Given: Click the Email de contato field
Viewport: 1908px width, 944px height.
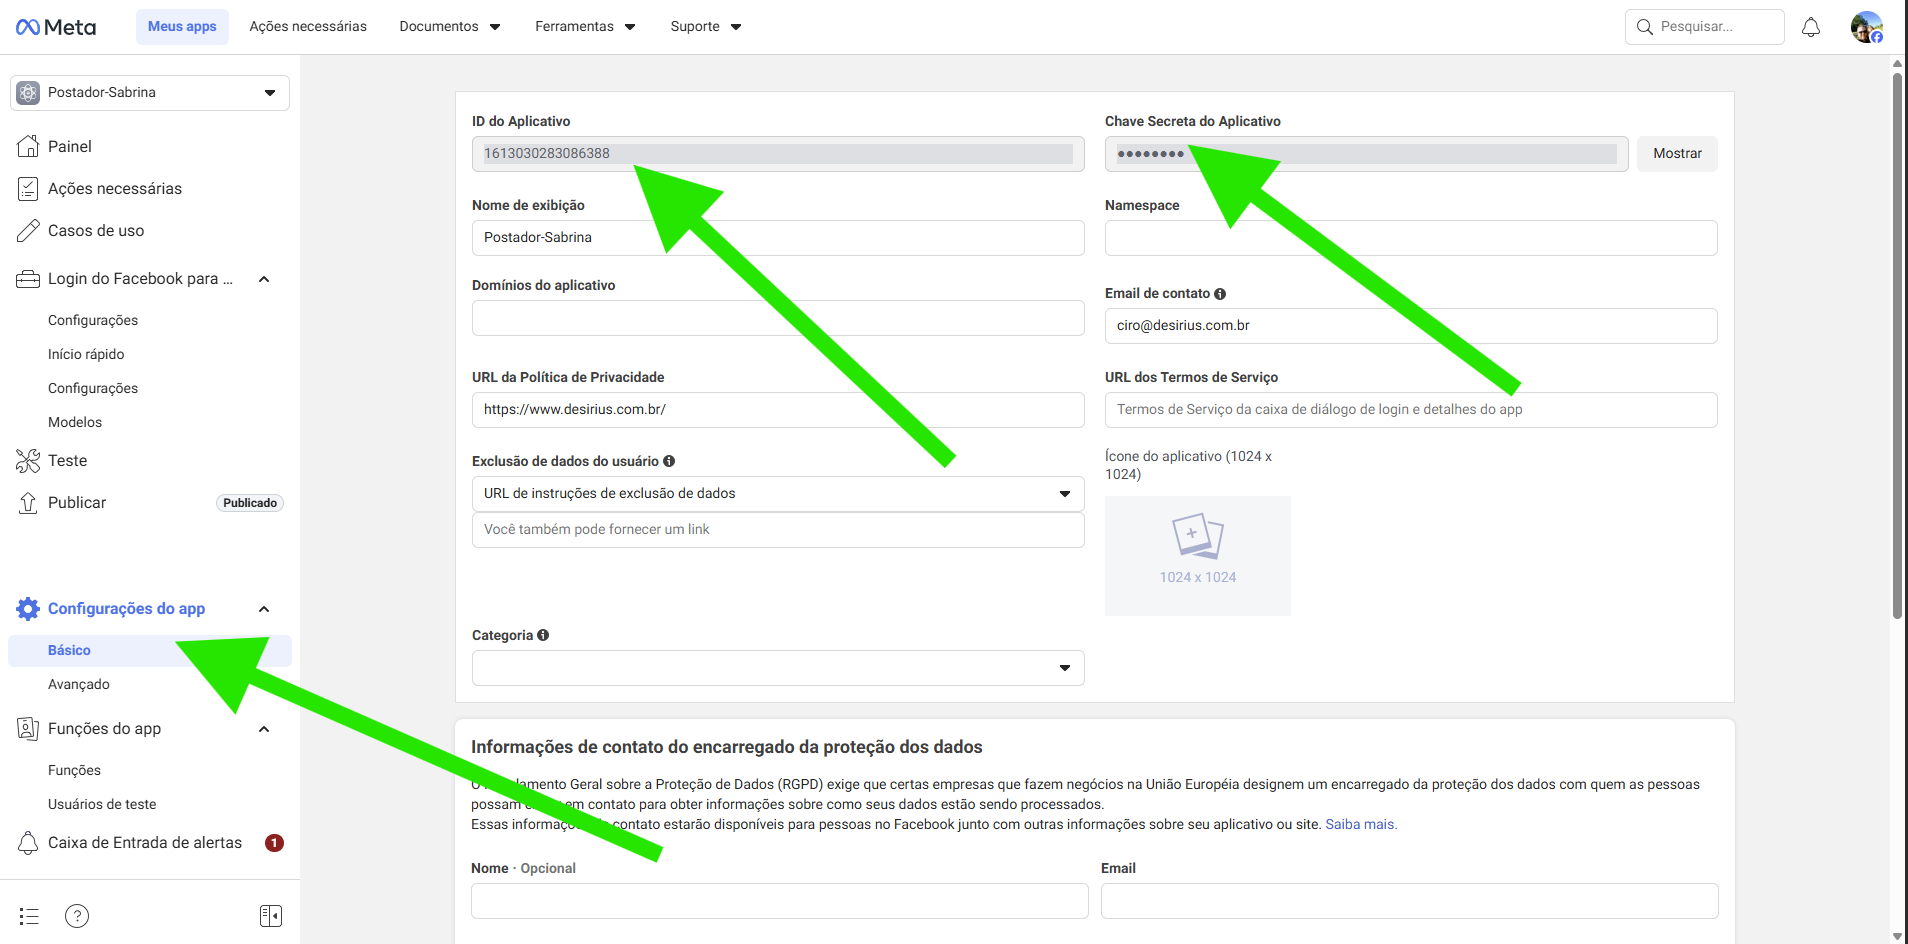Looking at the screenshot, I should click(1411, 326).
